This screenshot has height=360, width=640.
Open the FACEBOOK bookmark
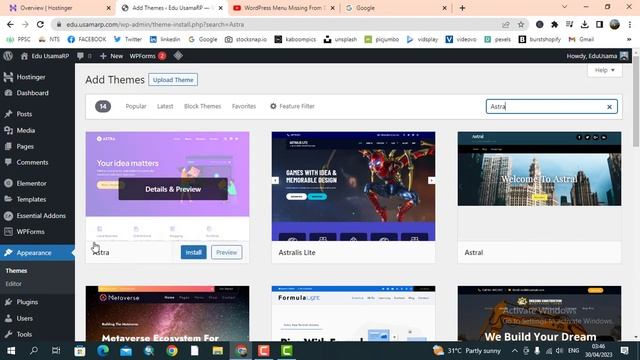[87, 39]
